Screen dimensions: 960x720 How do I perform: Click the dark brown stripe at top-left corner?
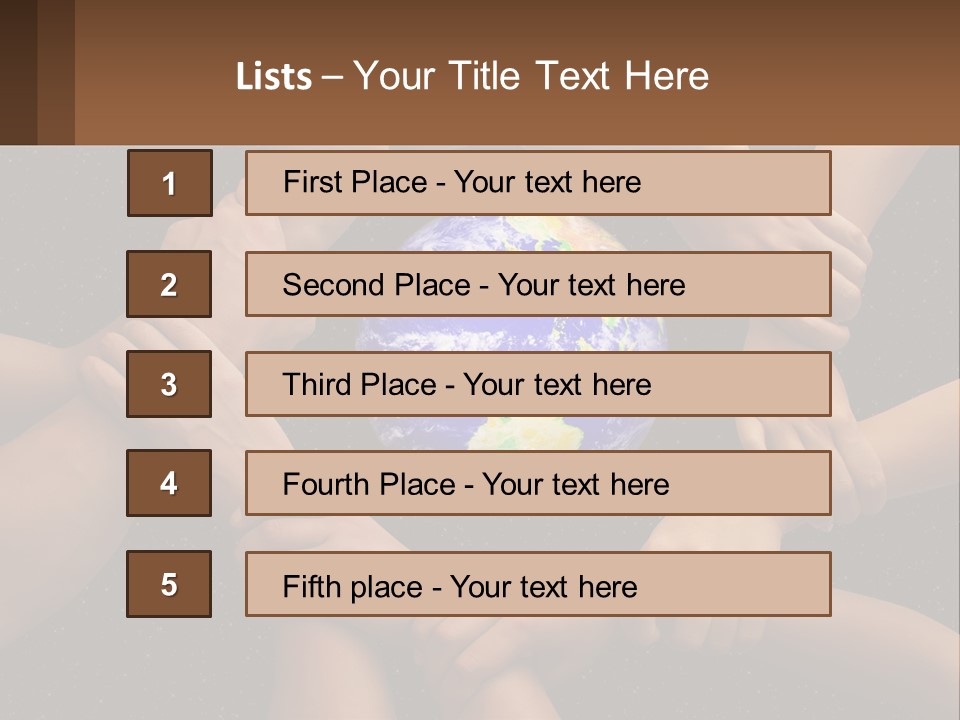pos(18,72)
